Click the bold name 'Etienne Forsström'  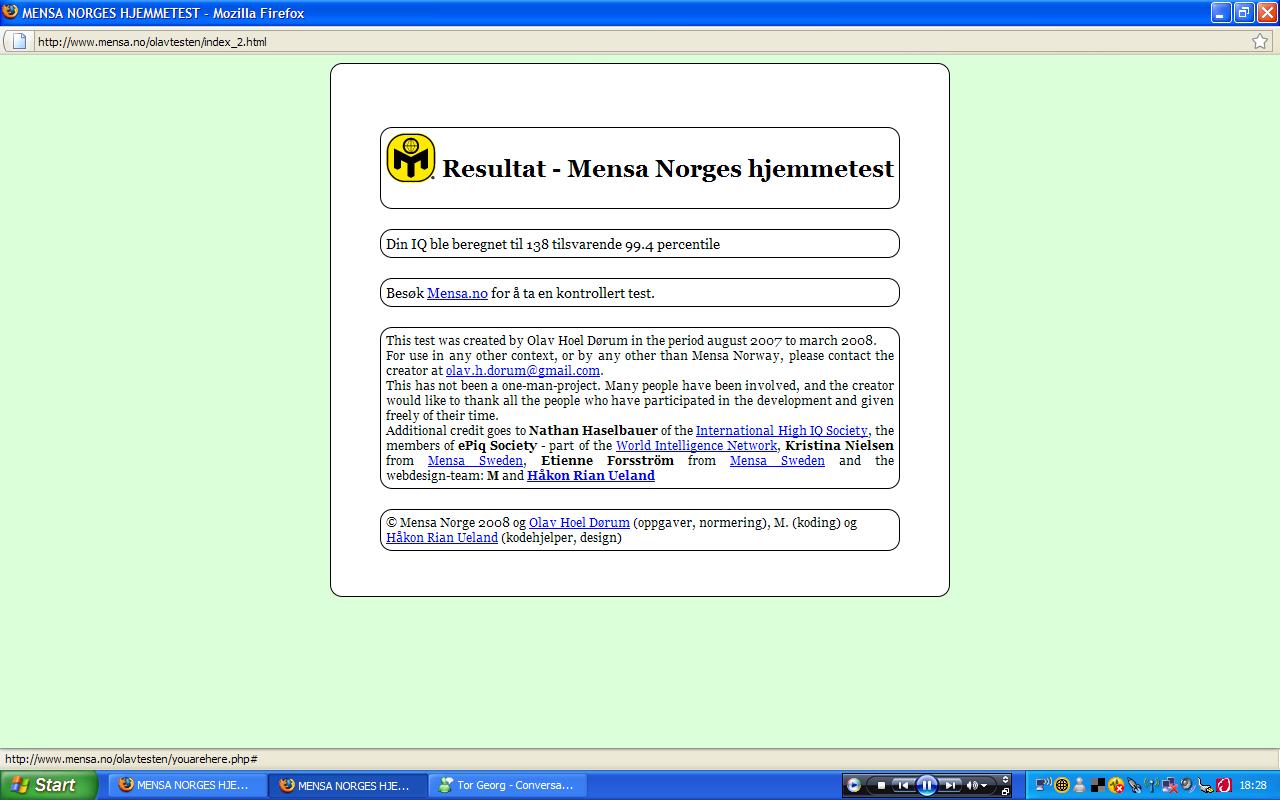[x=607, y=460]
